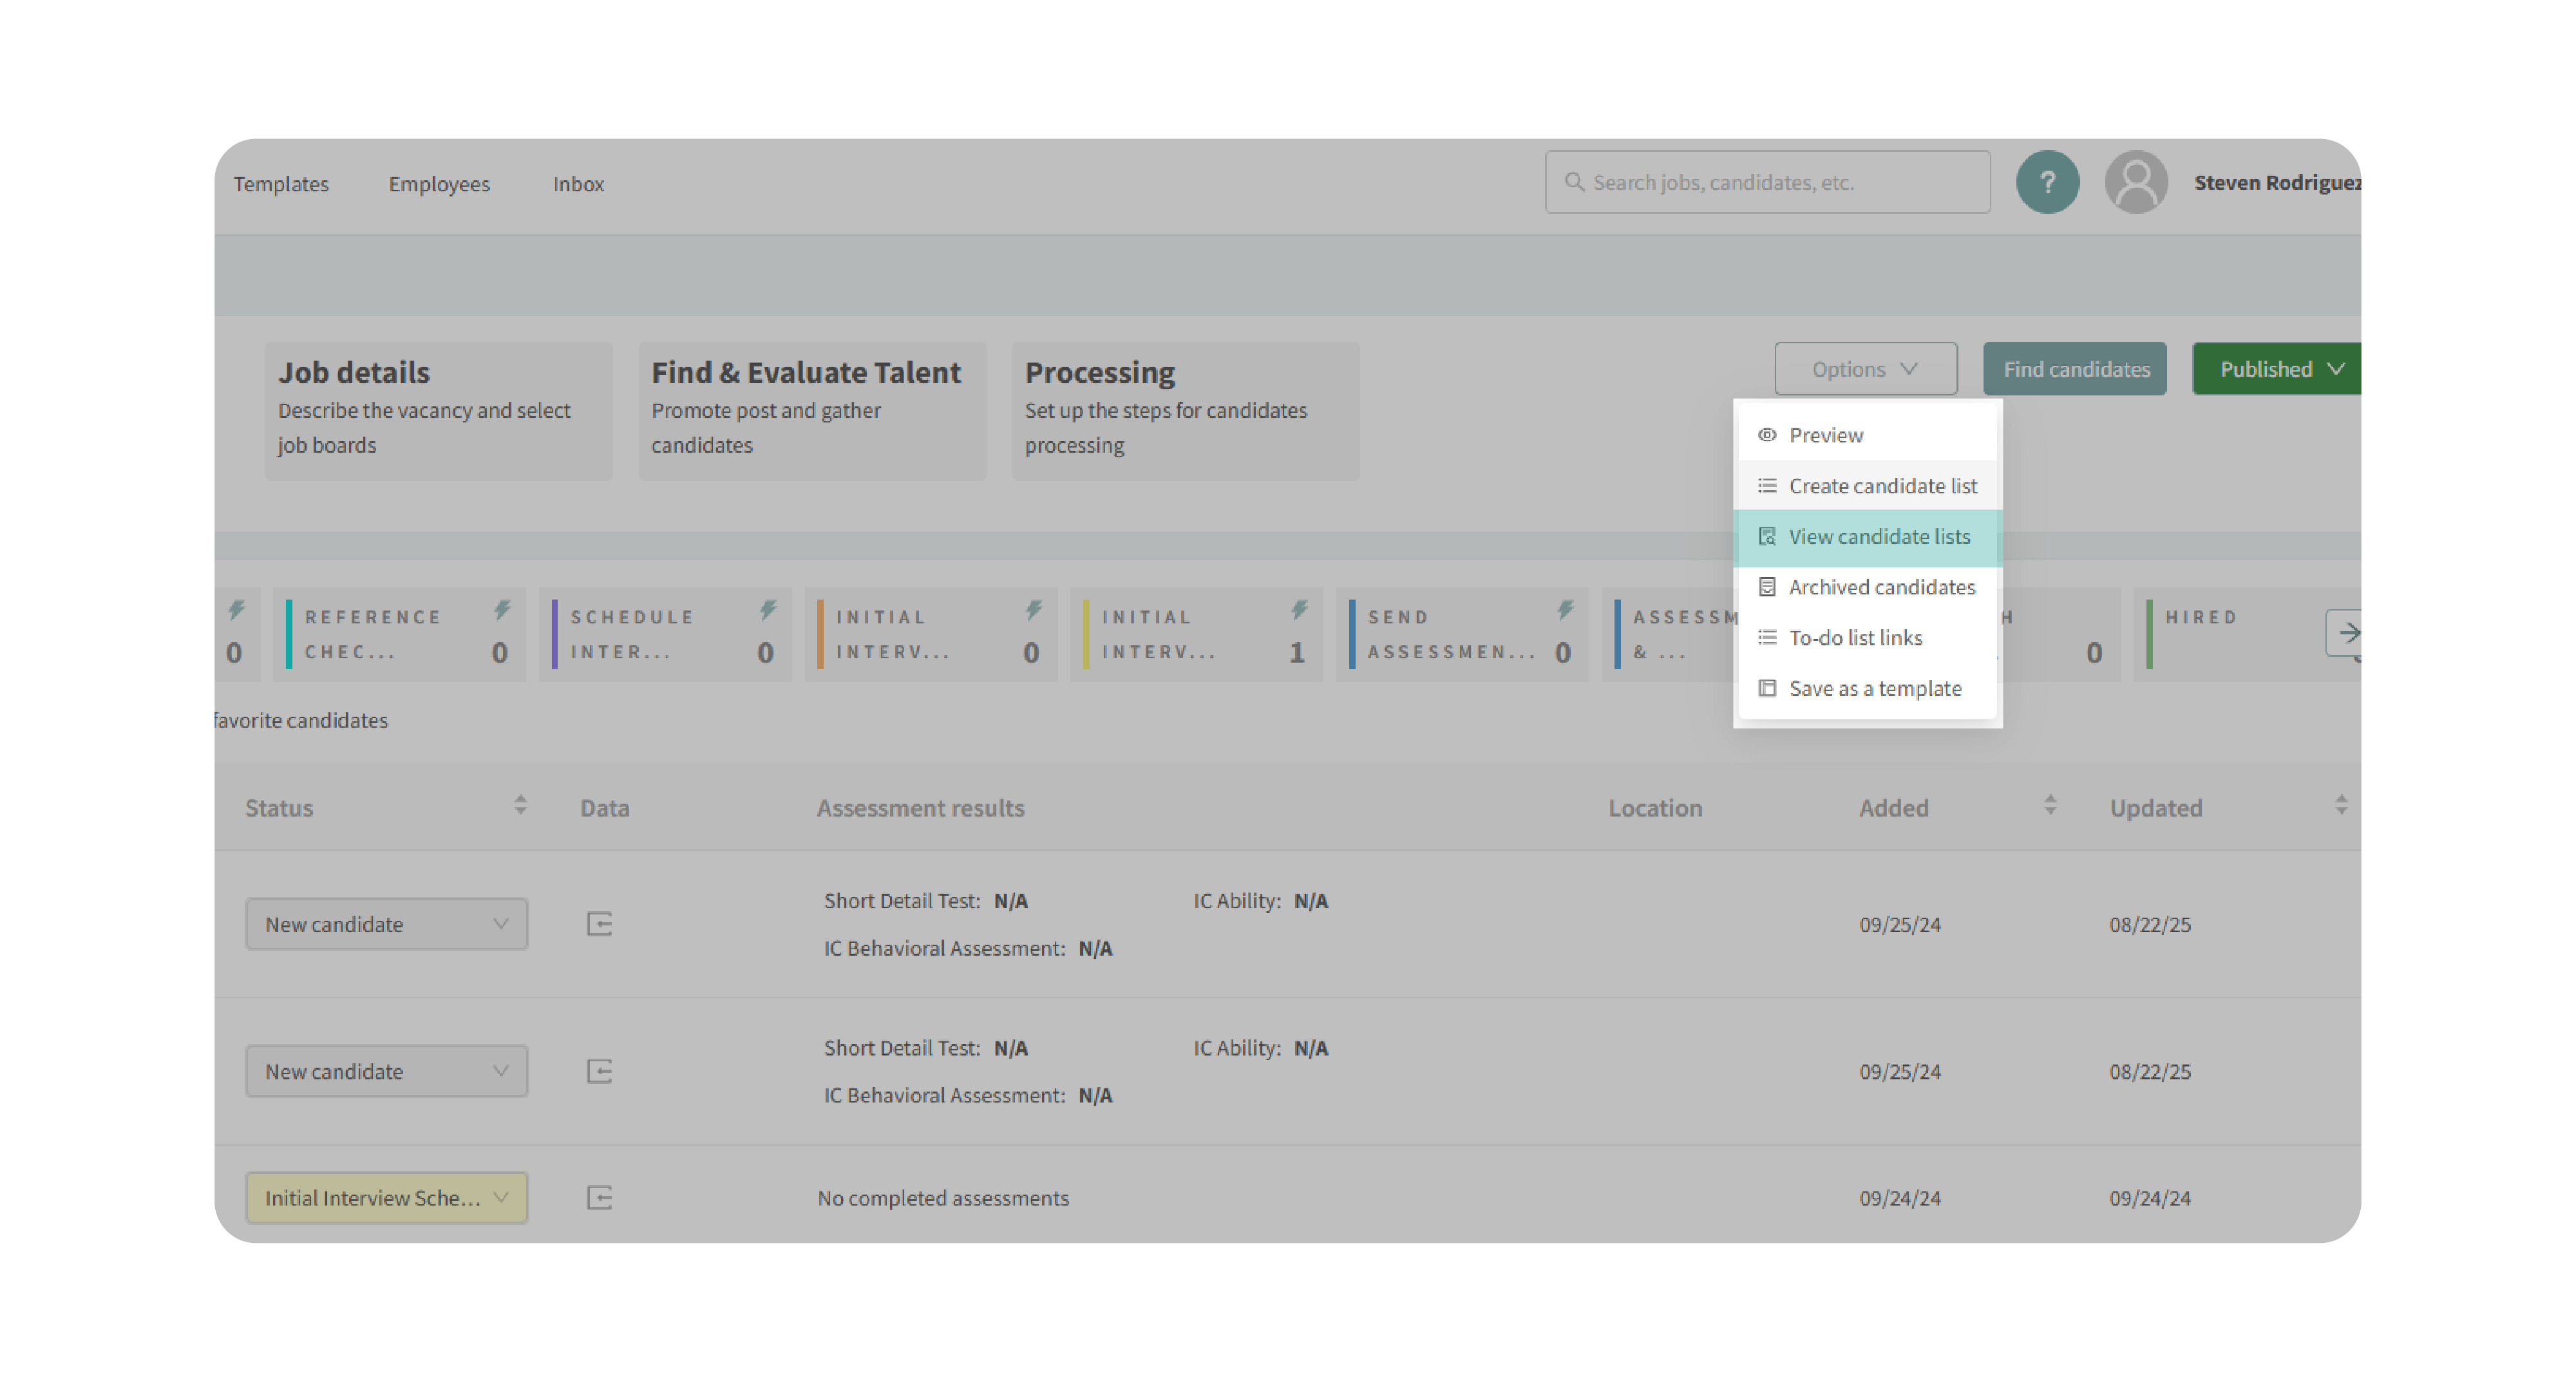
Task: Click the help question mark icon
Action: (2047, 182)
